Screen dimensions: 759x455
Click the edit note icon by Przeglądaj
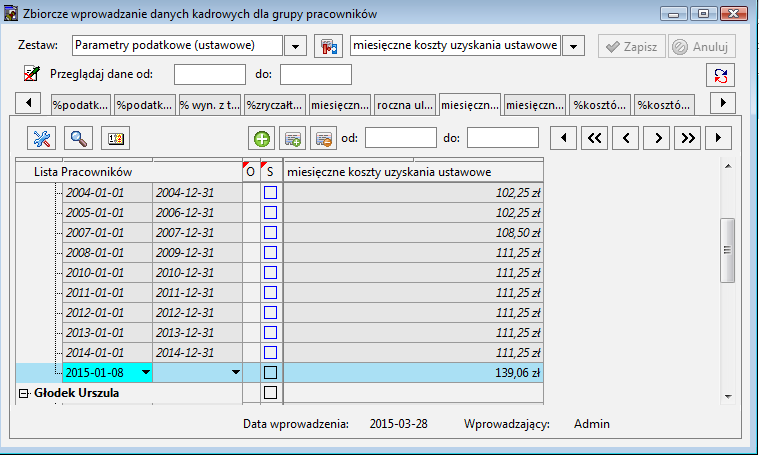click(31, 74)
